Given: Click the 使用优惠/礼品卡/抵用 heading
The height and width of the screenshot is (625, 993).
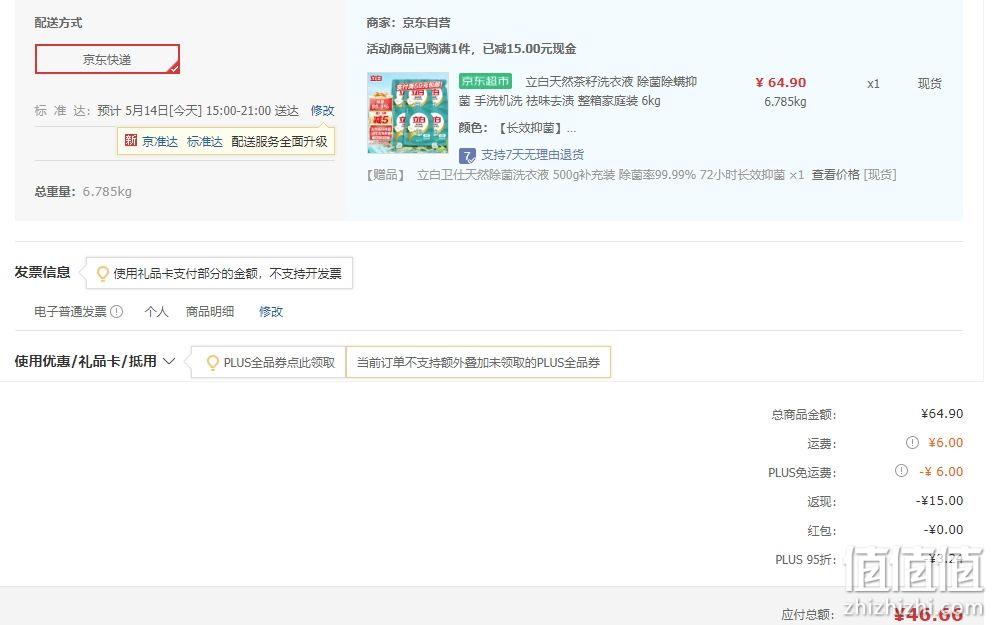Looking at the screenshot, I should click(x=85, y=361).
